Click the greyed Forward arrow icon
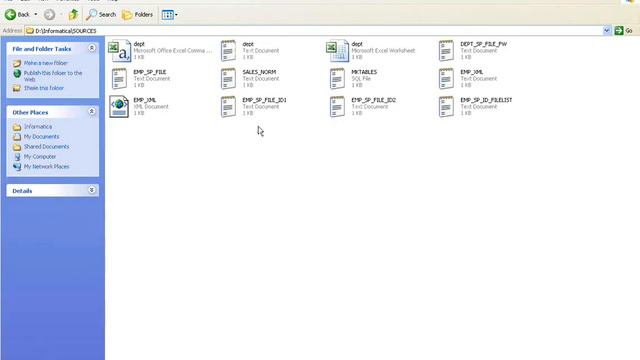The image size is (640, 360). [x=49, y=15]
